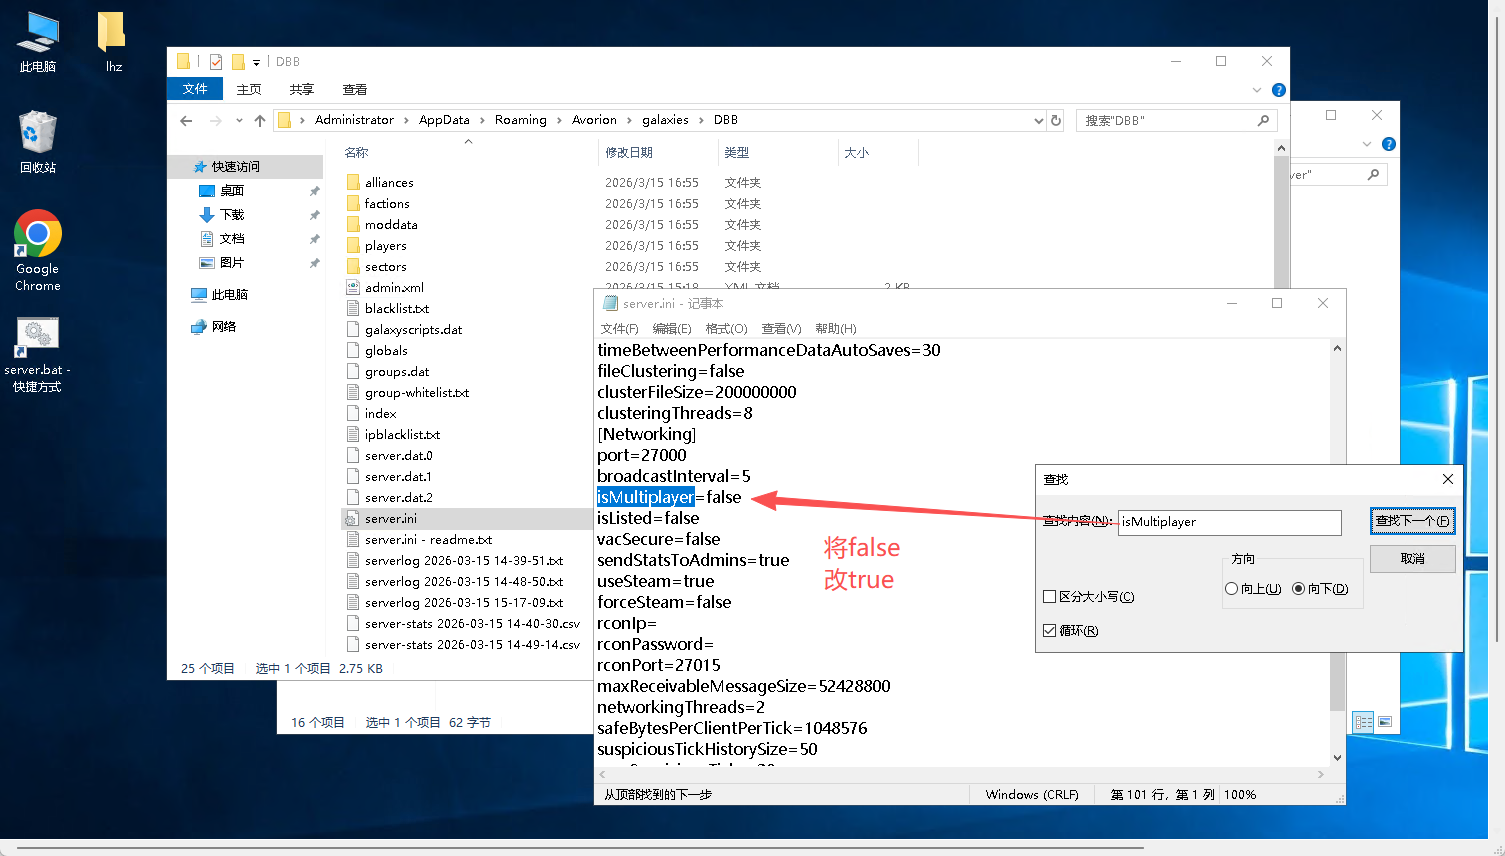The image size is (1505, 856).
Task: Expand the address bar history dropdown
Action: pyautogui.click(x=1038, y=121)
